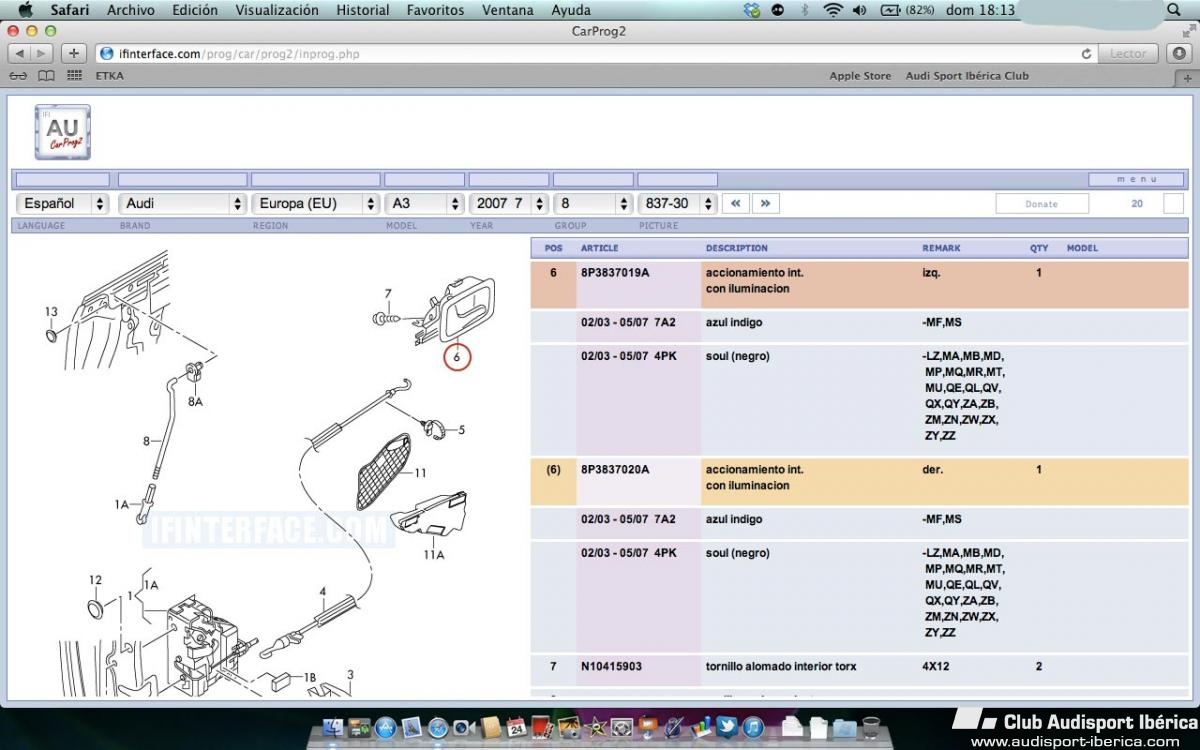
Task: Open the Picture dropdown showing 837-30
Action: (x=678, y=203)
